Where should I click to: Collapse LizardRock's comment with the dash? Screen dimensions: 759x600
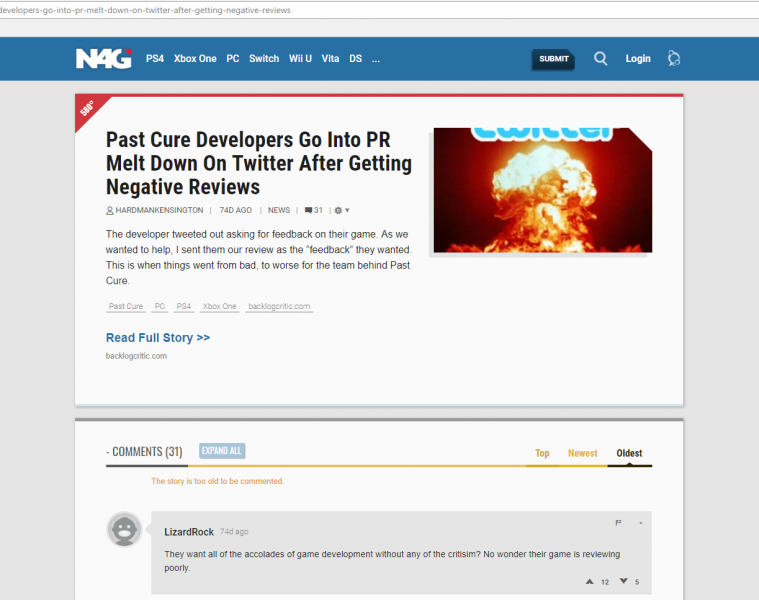(x=641, y=523)
